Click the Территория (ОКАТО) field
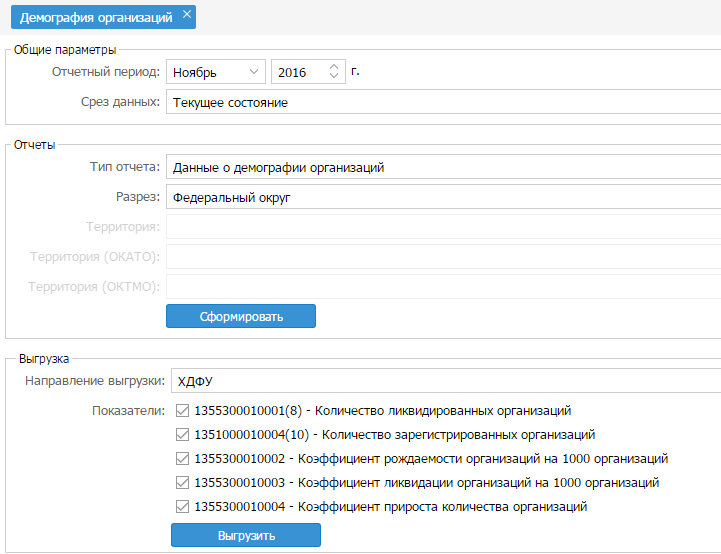Viewport: 721px width, 554px height. (x=443, y=256)
